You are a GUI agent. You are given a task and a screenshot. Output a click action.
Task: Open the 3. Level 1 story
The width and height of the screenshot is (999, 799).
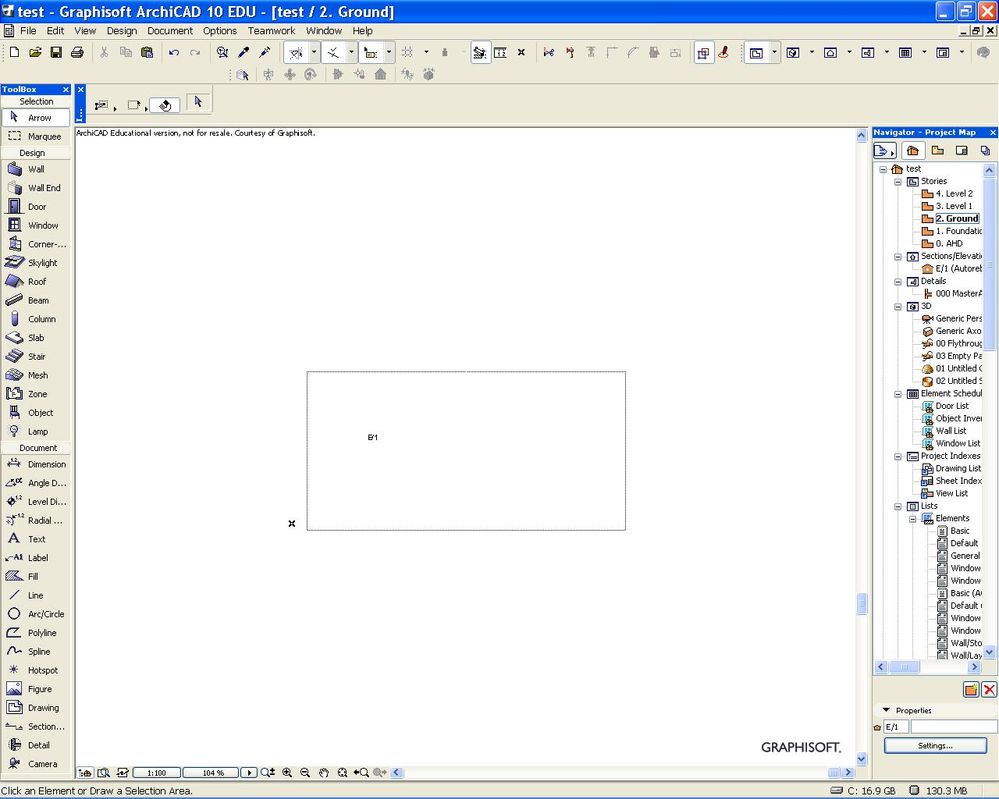pyautogui.click(x=953, y=206)
